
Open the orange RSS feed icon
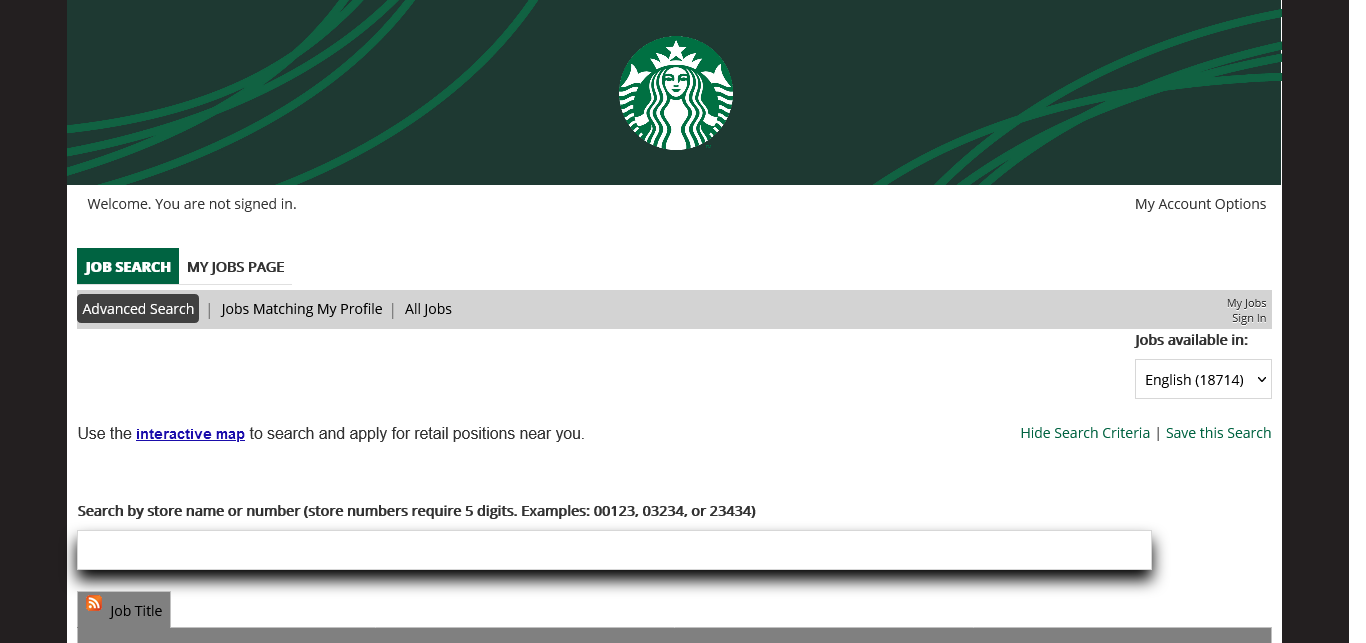(x=94, y=603)
